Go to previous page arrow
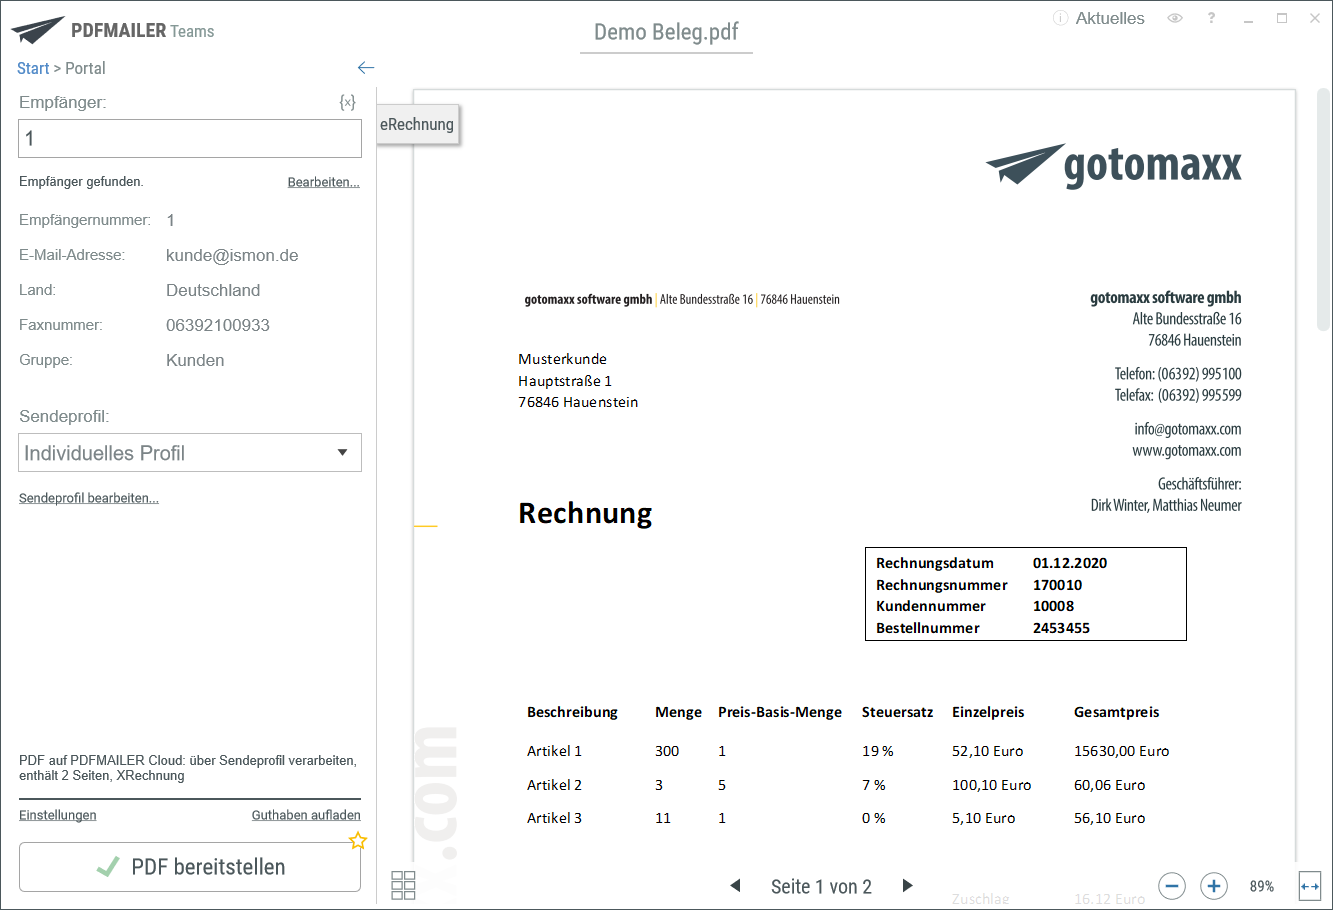Screen dimensions: 1333x910 click(736, 886)
